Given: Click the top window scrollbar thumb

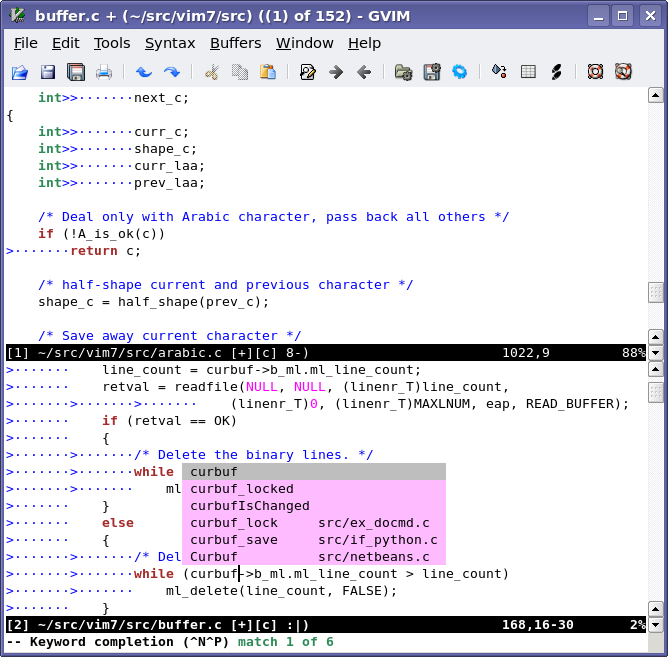Looking at the screenshot, I should click(656, 293).
